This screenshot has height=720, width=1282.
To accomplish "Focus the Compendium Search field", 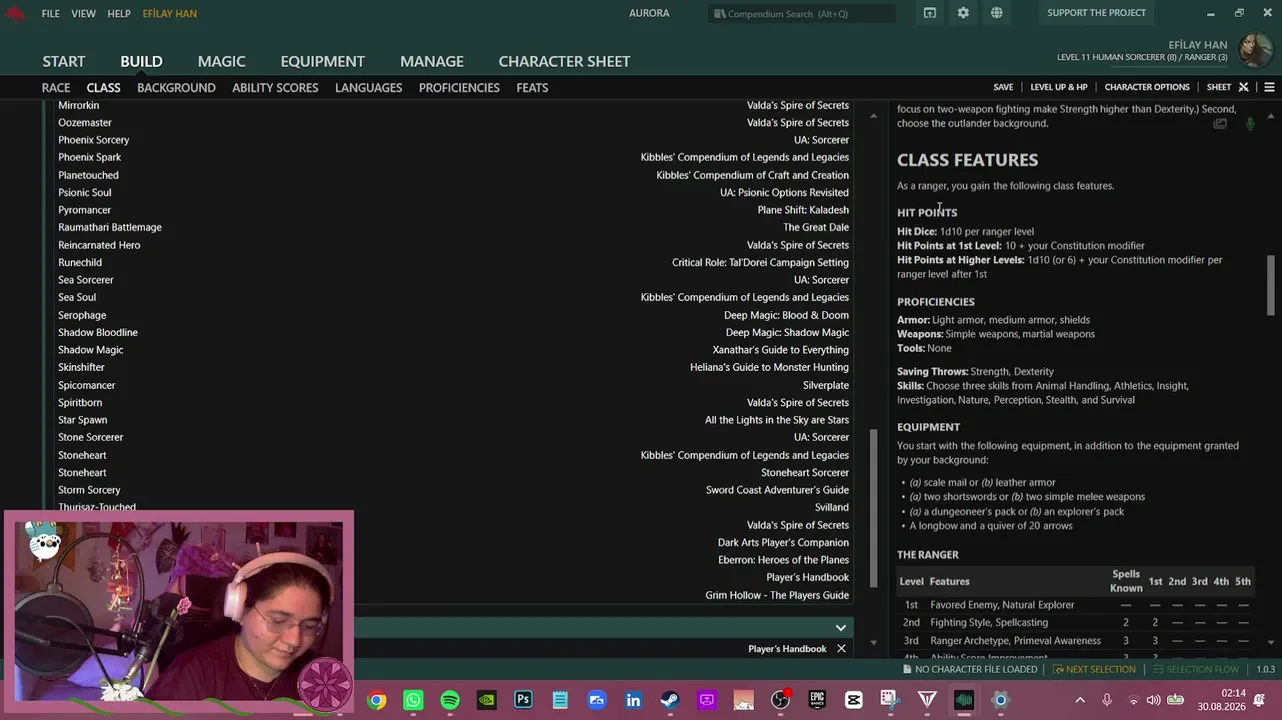I will [x=802, y=13].
